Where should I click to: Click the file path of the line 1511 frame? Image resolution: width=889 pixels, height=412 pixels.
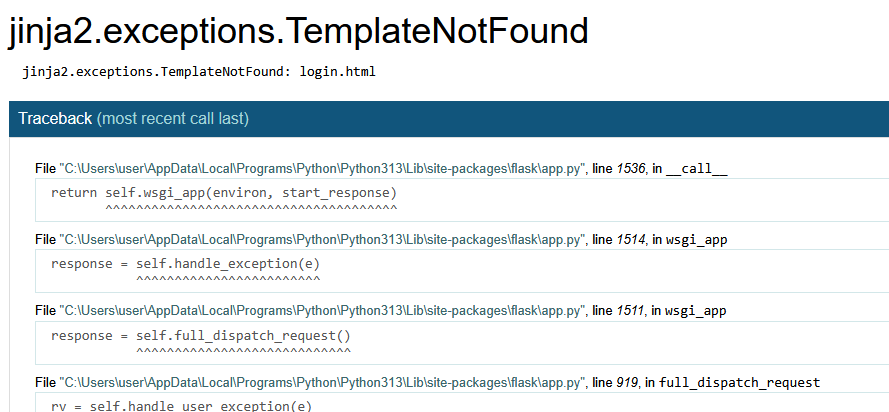pyautogui.click(x=322, y=311)
